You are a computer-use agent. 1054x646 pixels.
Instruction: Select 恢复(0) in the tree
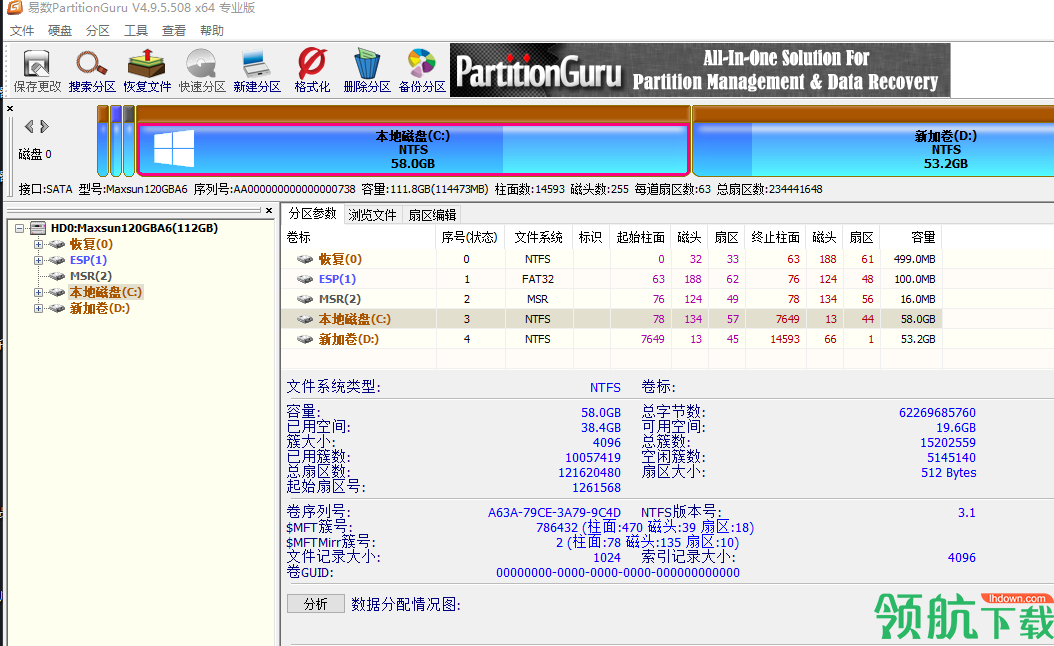click(x=91, y=244)
